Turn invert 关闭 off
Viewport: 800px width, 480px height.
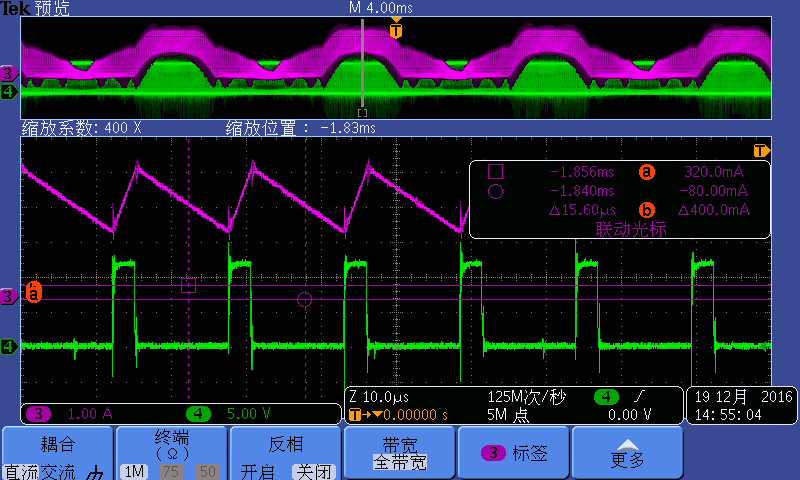coord(313,472)
